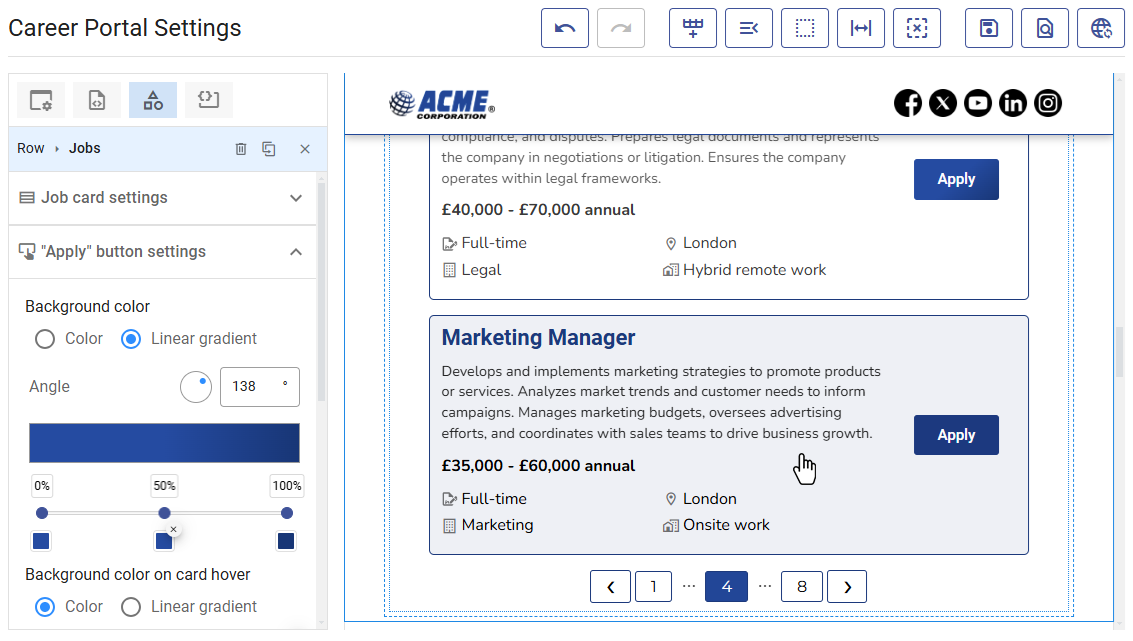Select Linear gradient for background color
Viewport: 1133px width, 641px height.
pyautogui.click(x=131, y=339)
